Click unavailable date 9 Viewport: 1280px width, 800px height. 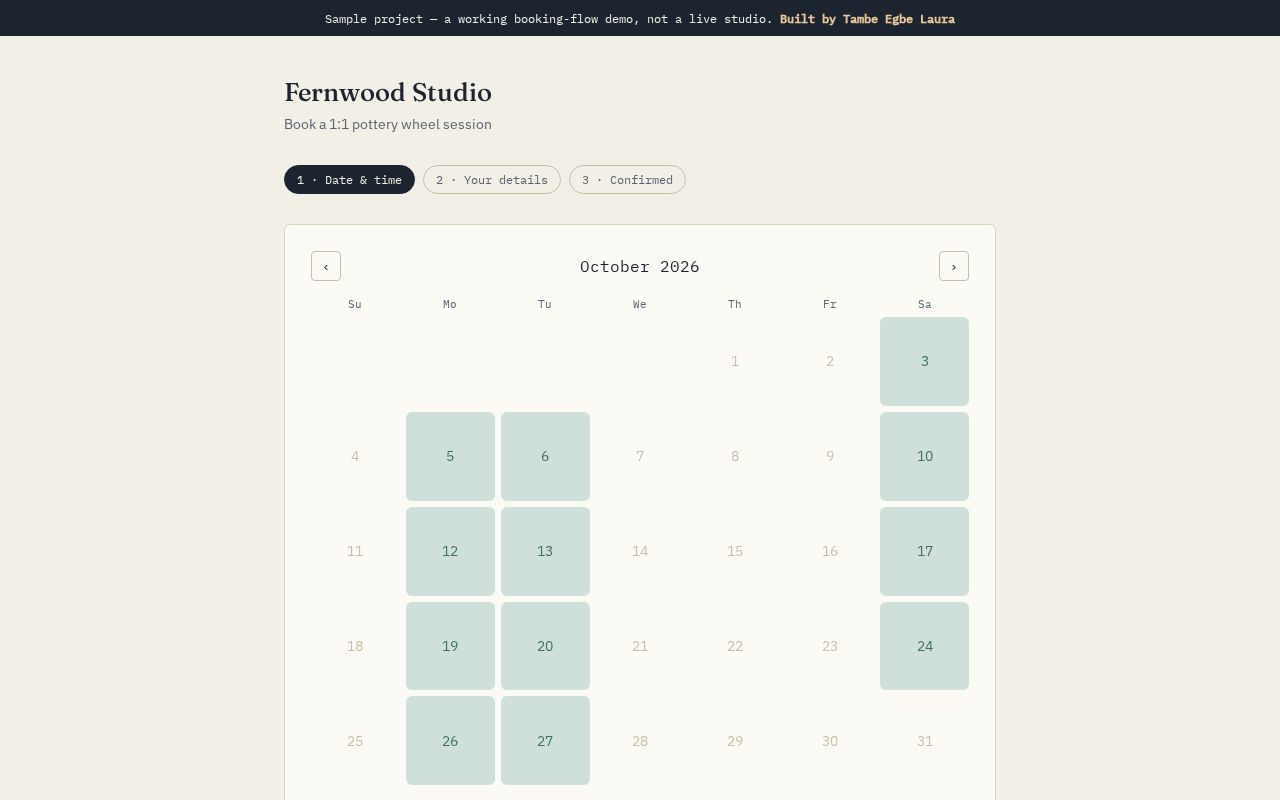(x=830, y=456)
